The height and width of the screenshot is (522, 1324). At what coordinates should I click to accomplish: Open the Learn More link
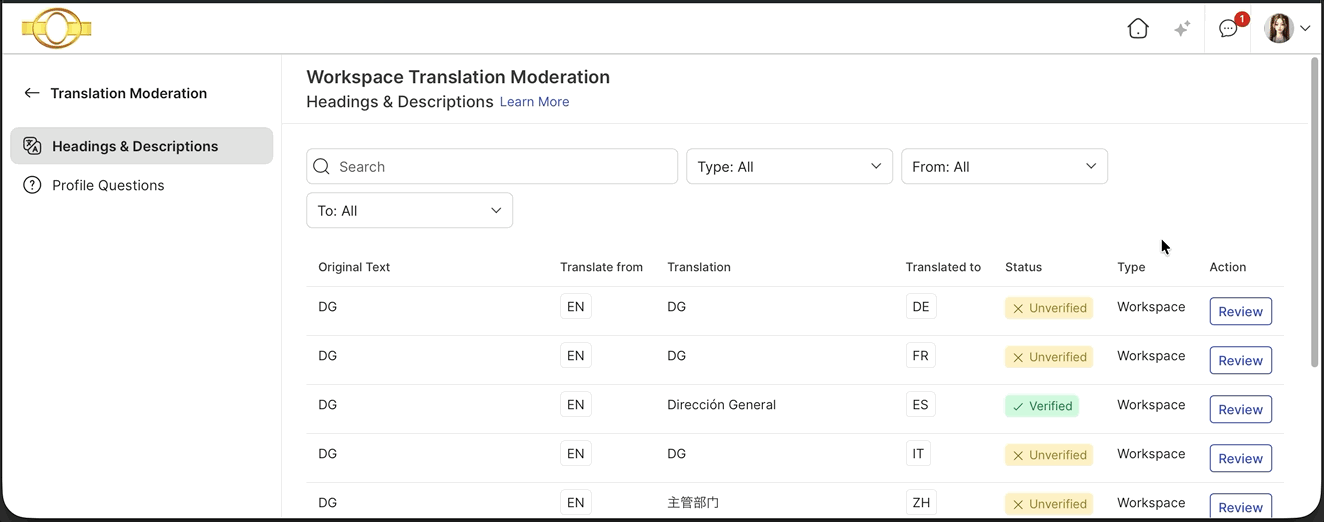pyautogui.click(x=534, y=102)
